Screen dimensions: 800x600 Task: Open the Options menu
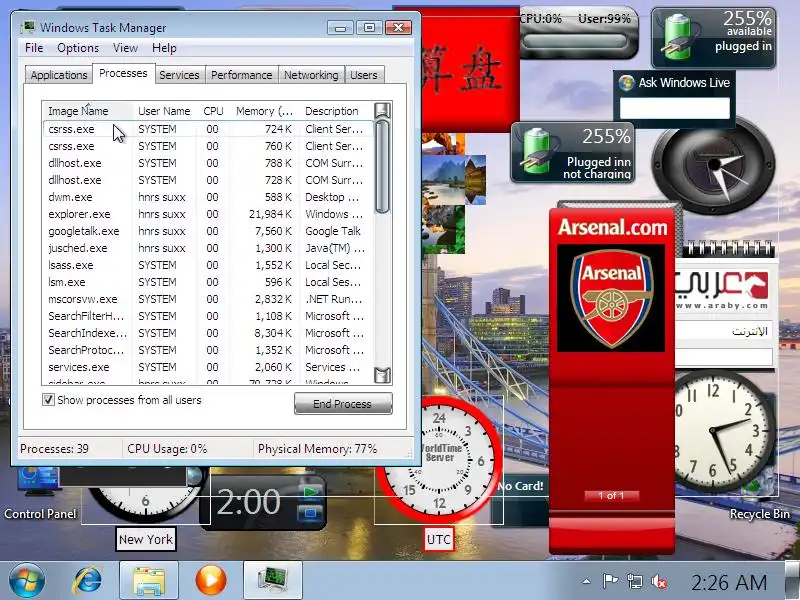(78, 48)
